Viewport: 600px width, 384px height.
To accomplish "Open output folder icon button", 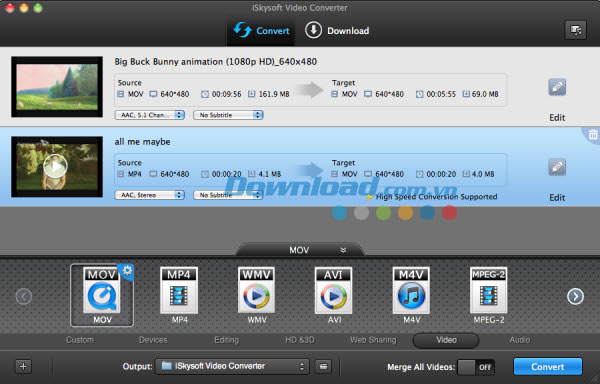I will point(323,366).
